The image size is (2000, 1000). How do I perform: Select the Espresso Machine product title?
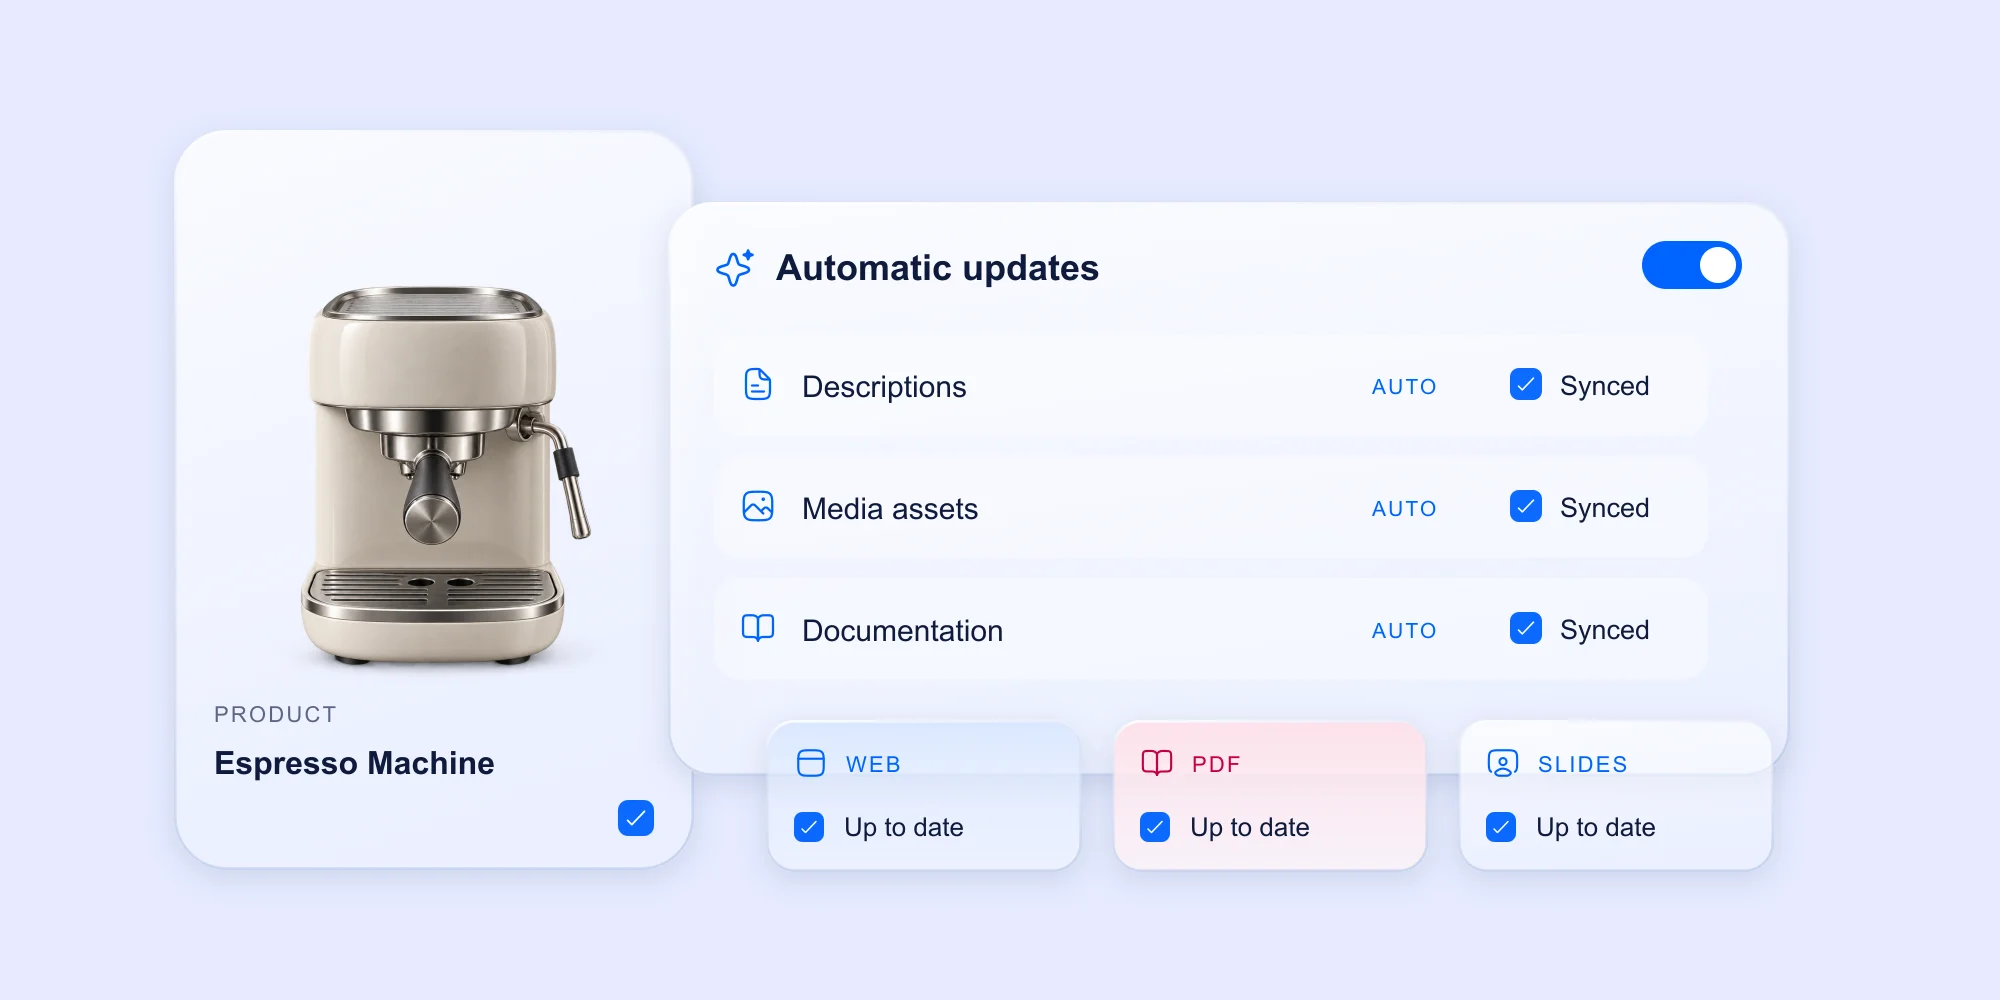(x=354, y=763)
